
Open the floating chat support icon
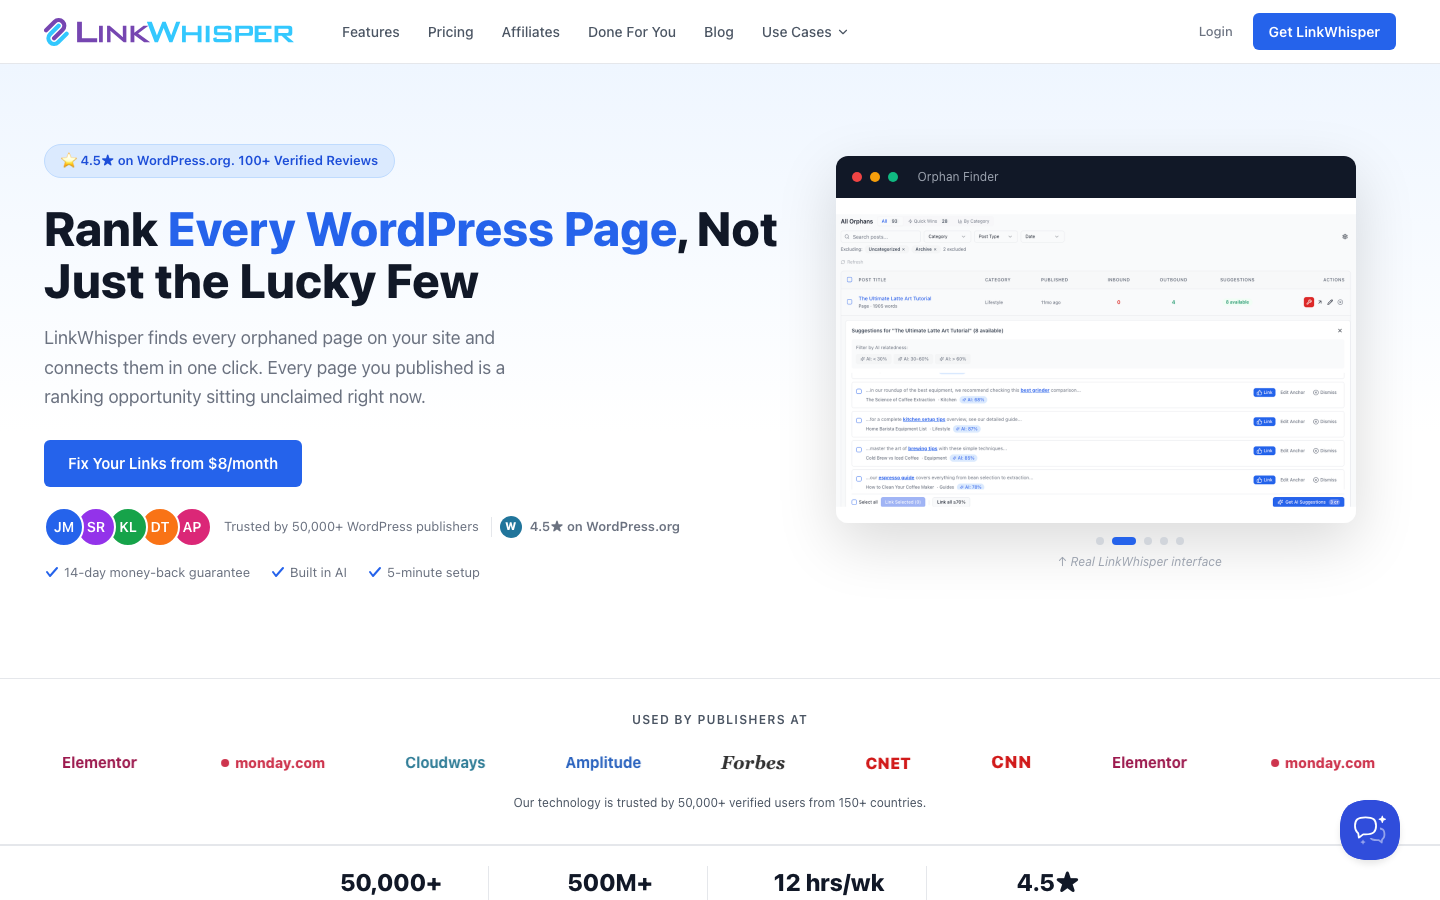point(1369,829)
